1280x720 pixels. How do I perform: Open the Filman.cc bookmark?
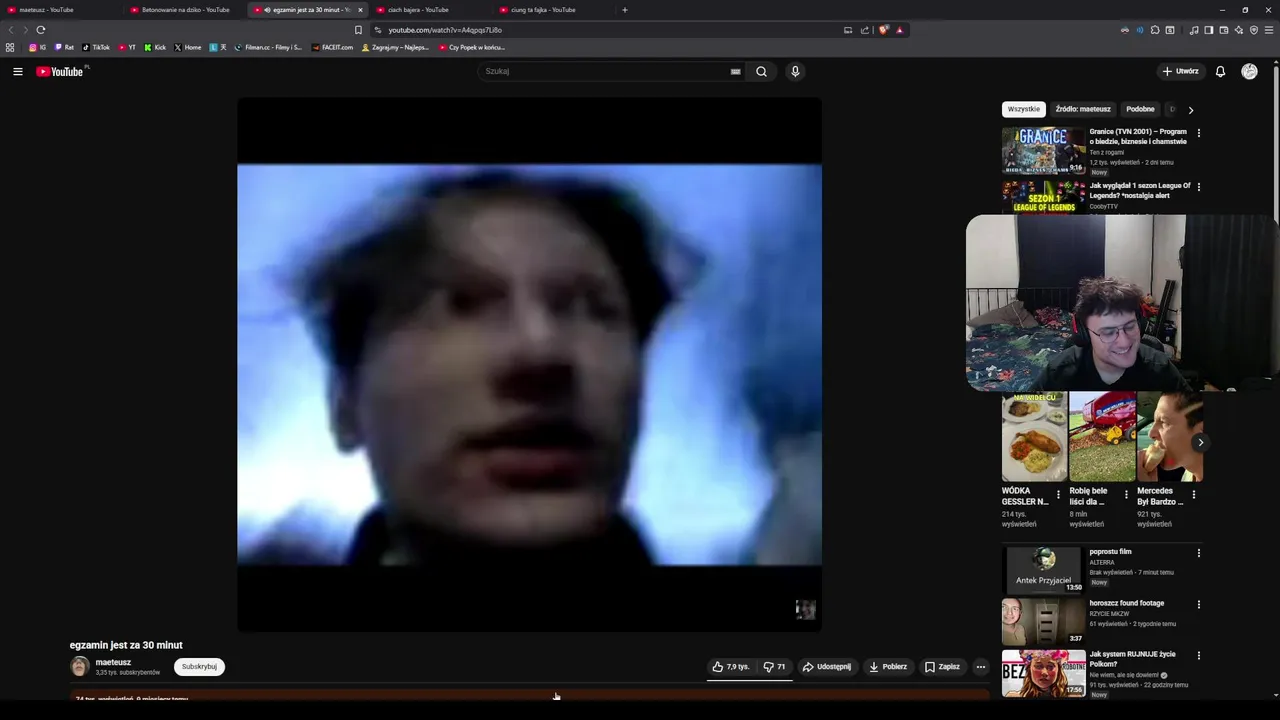click(x=268, y=47)
